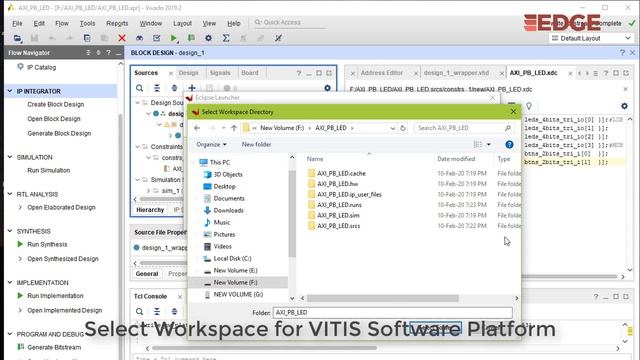Image resolution: width=640 pixels, height=360 pixels.
Task: Collapse the RTL ANALYSIS section
Action: click(10, 194)
